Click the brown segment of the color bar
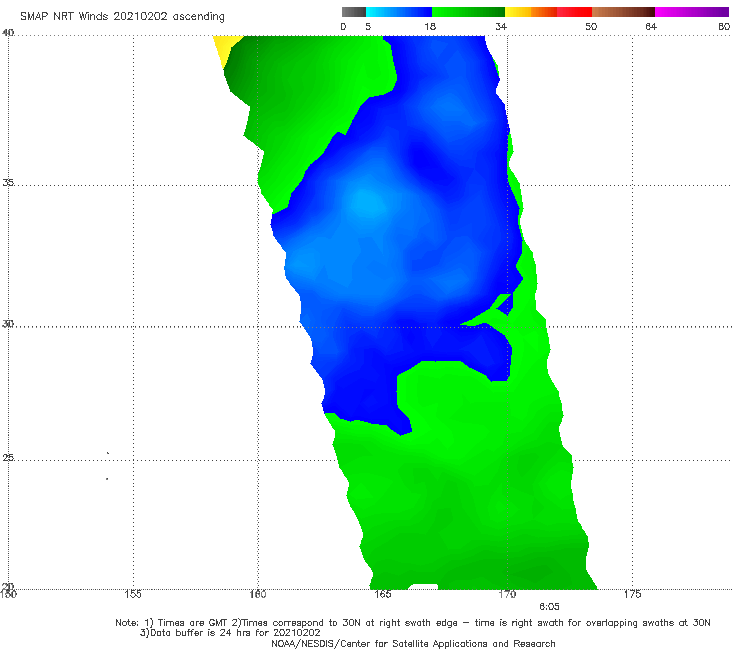The width and height of the screenshot is (740, 650). coord(623,12)
